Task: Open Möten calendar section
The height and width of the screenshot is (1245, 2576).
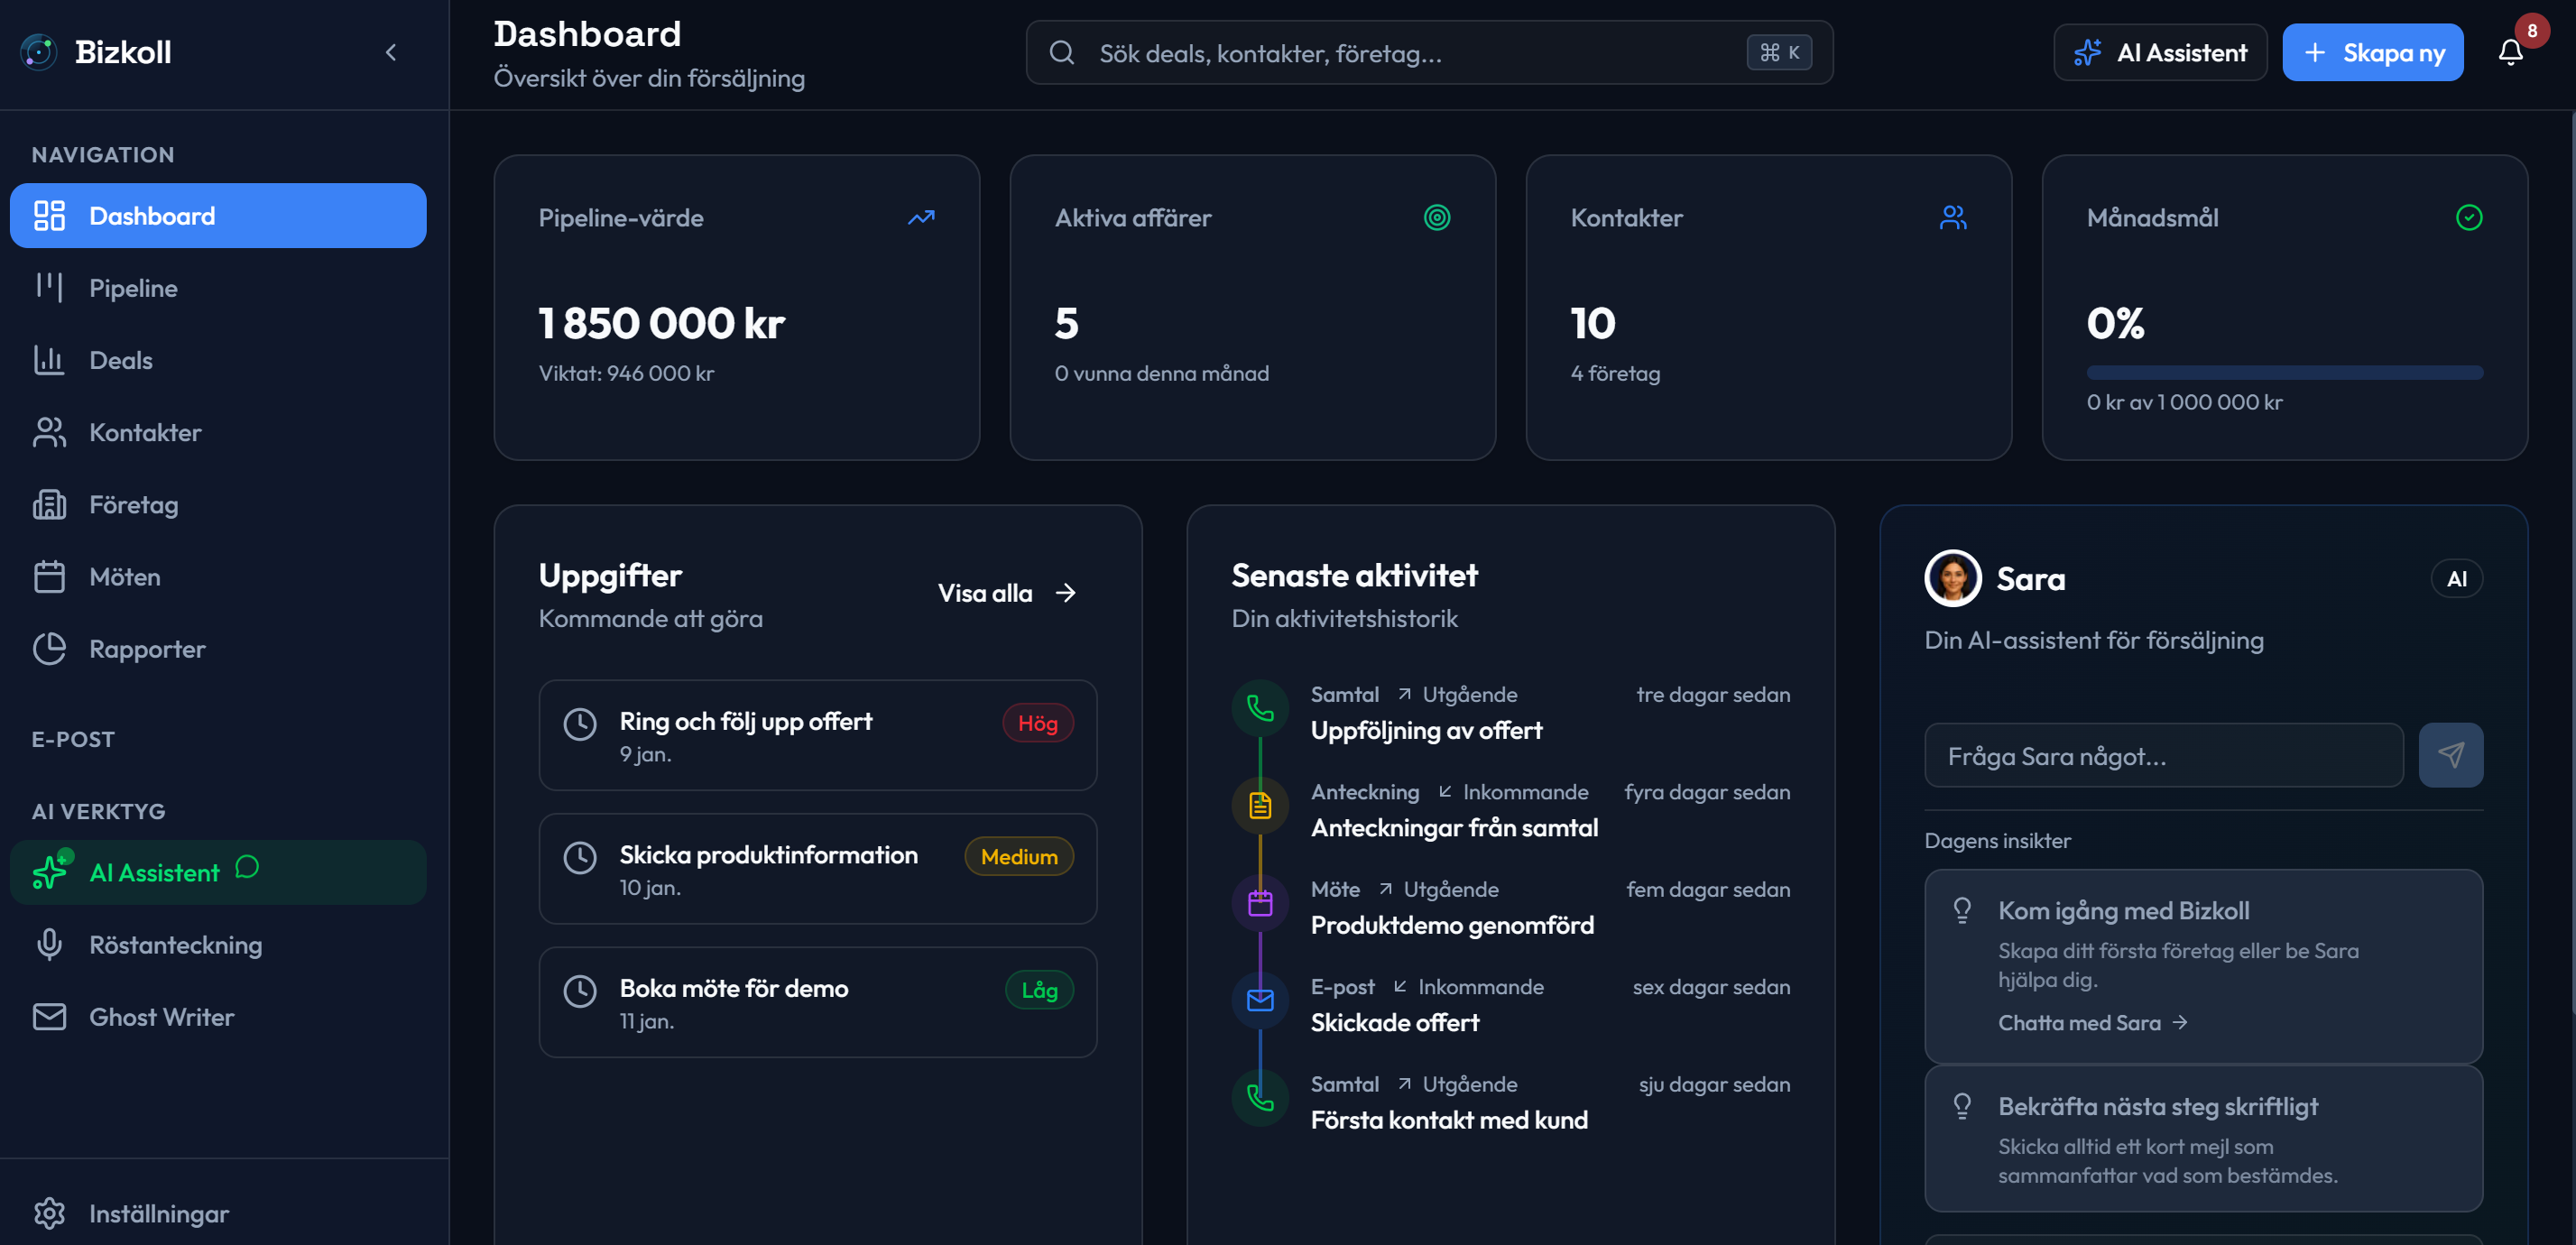Action: [x=125, y=576]
